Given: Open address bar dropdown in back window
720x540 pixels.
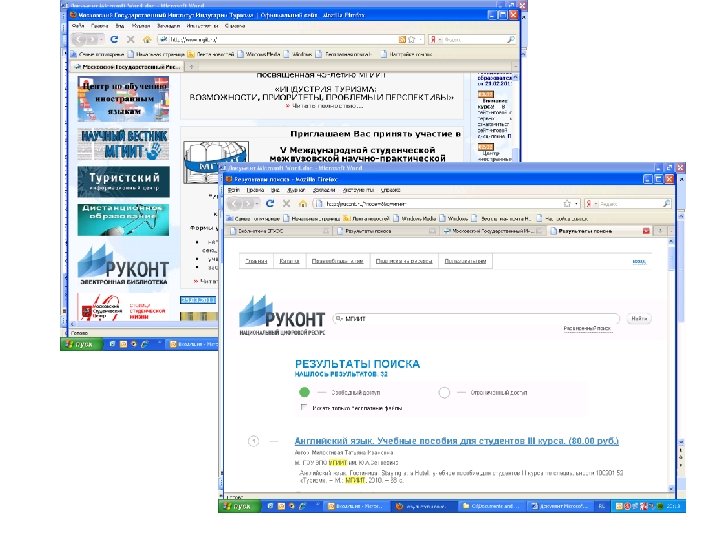Looking at the screenshot, I should 421,39.
